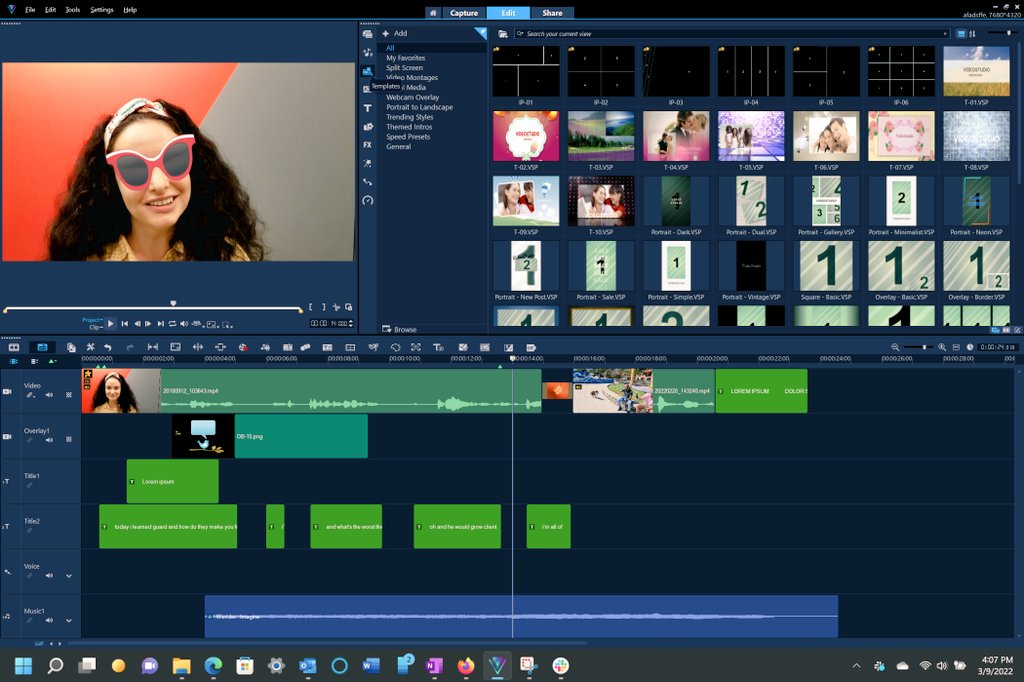The height and width of the screenshot is (682, 1024).
Task: Toggle repeat playback loop button
Action: pos(172,323)
